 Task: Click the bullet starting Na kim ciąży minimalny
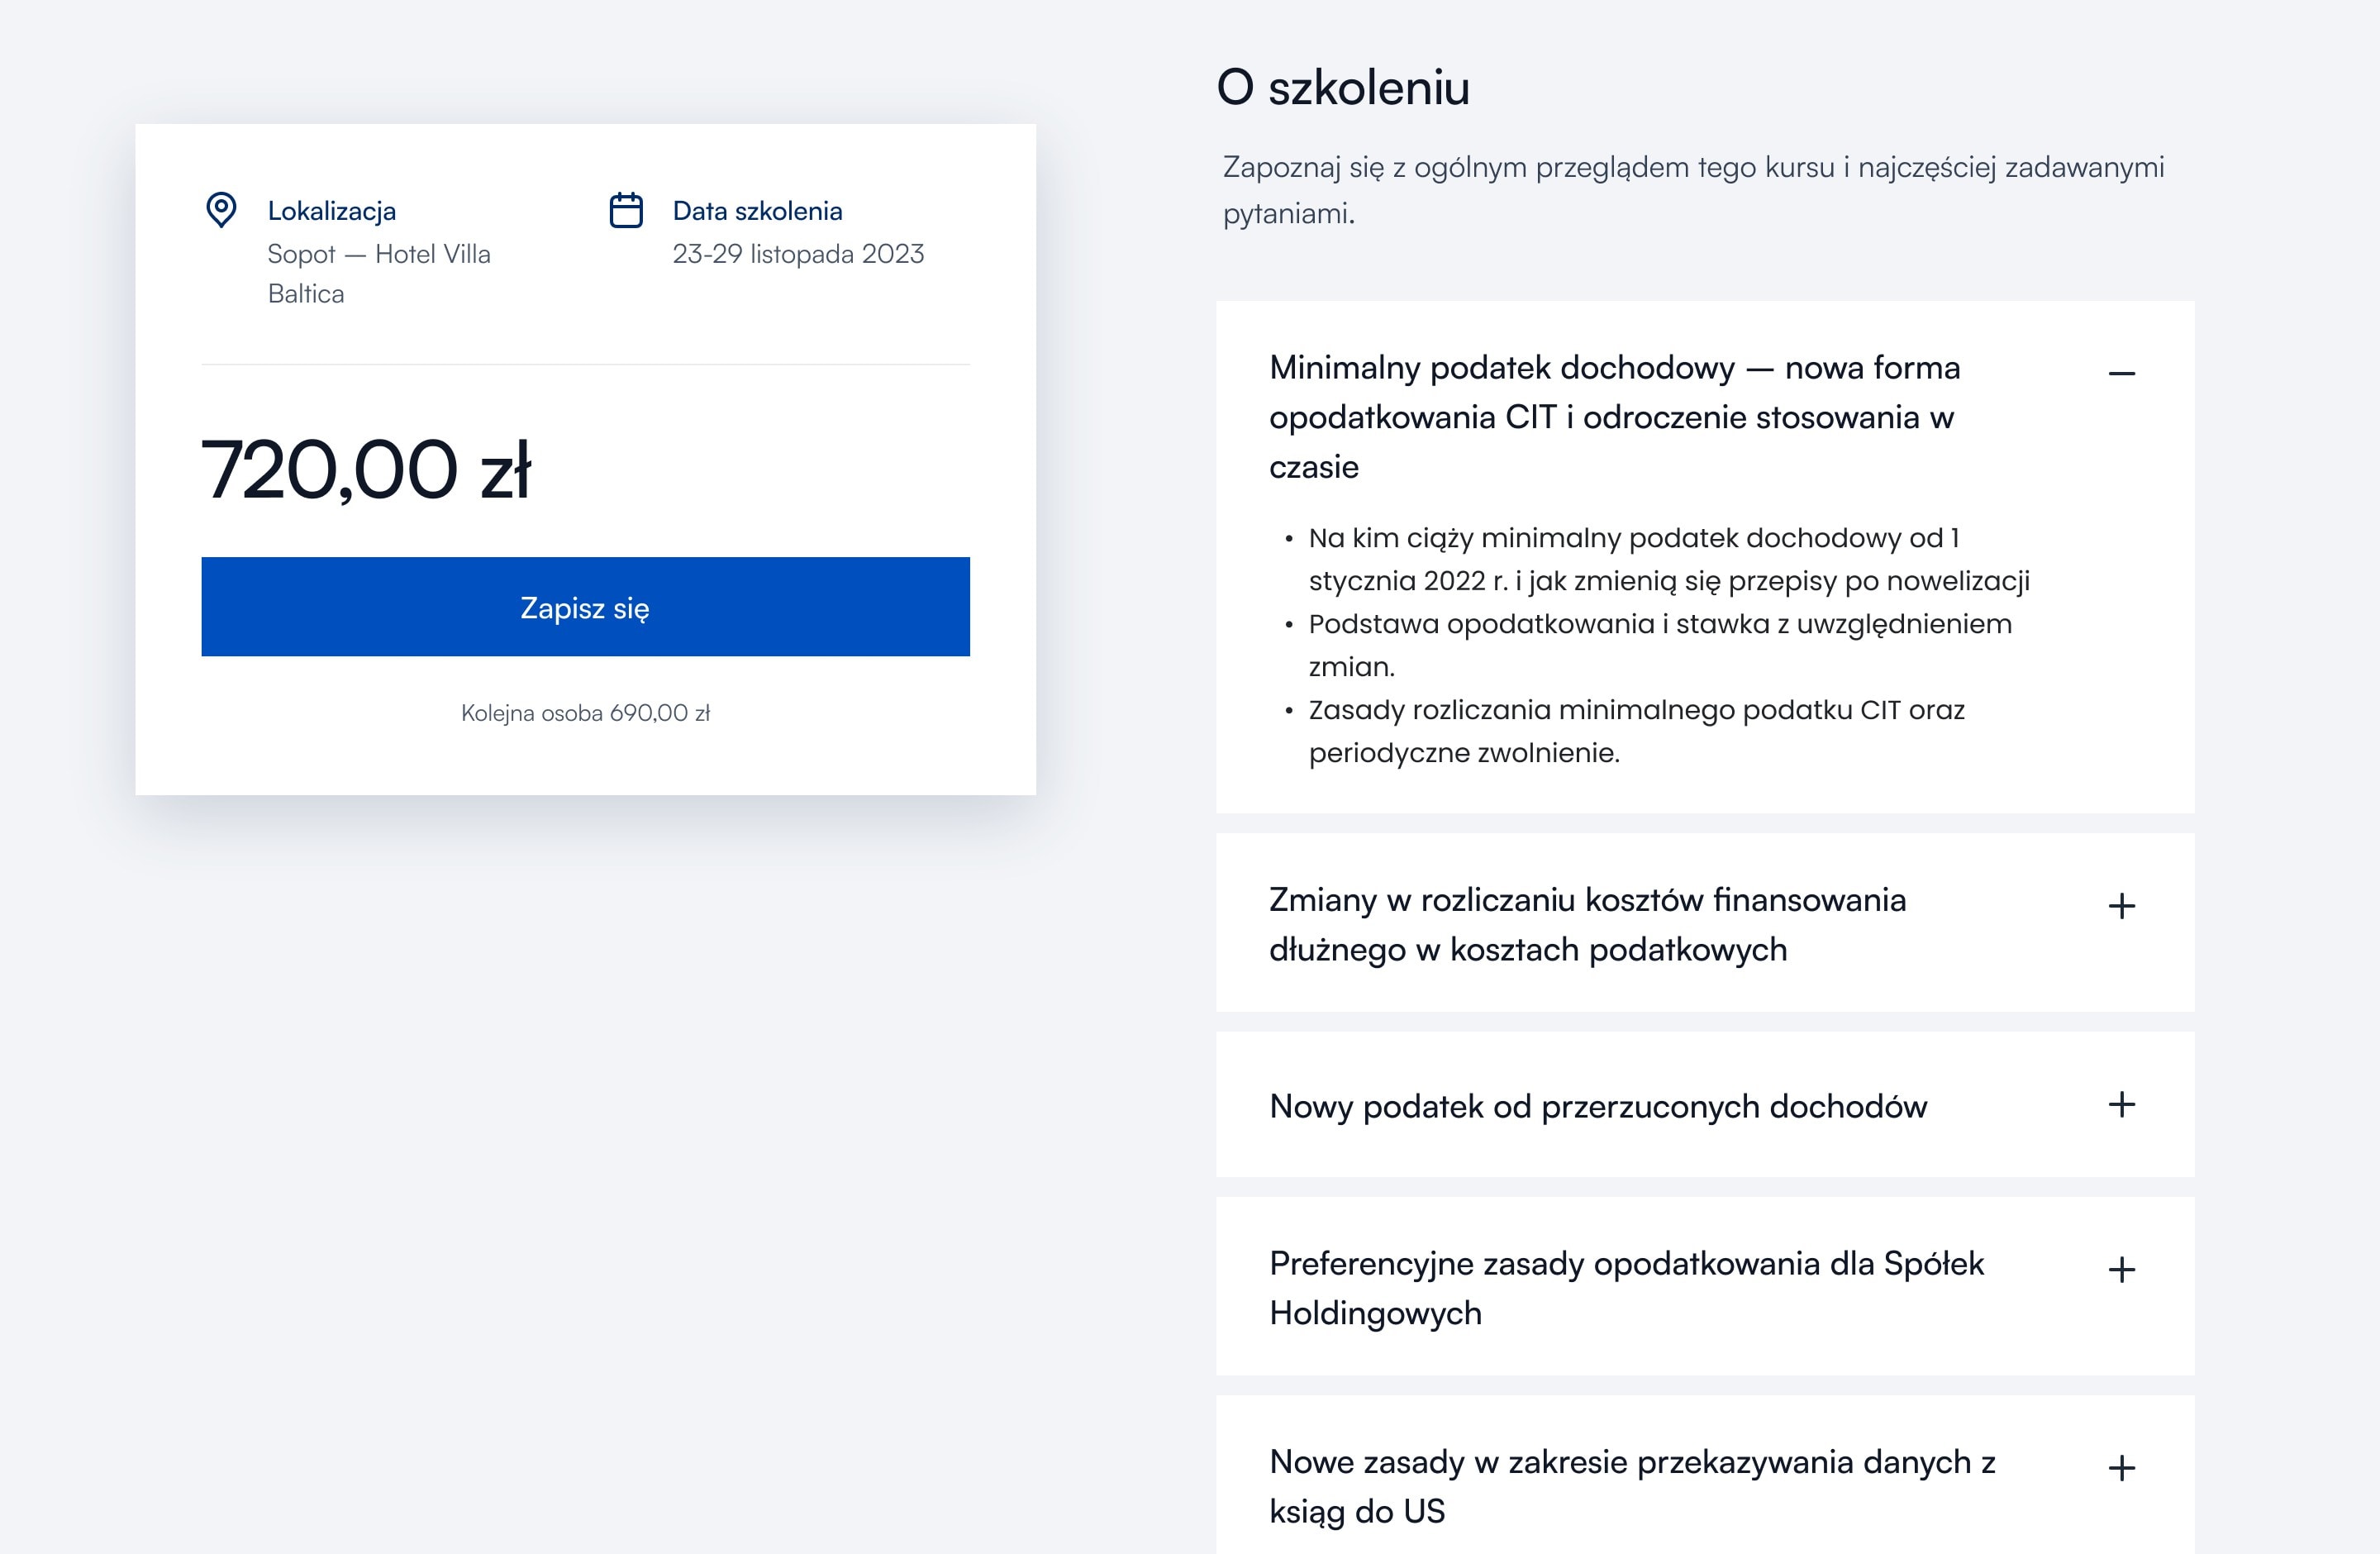coord(1669,559)
